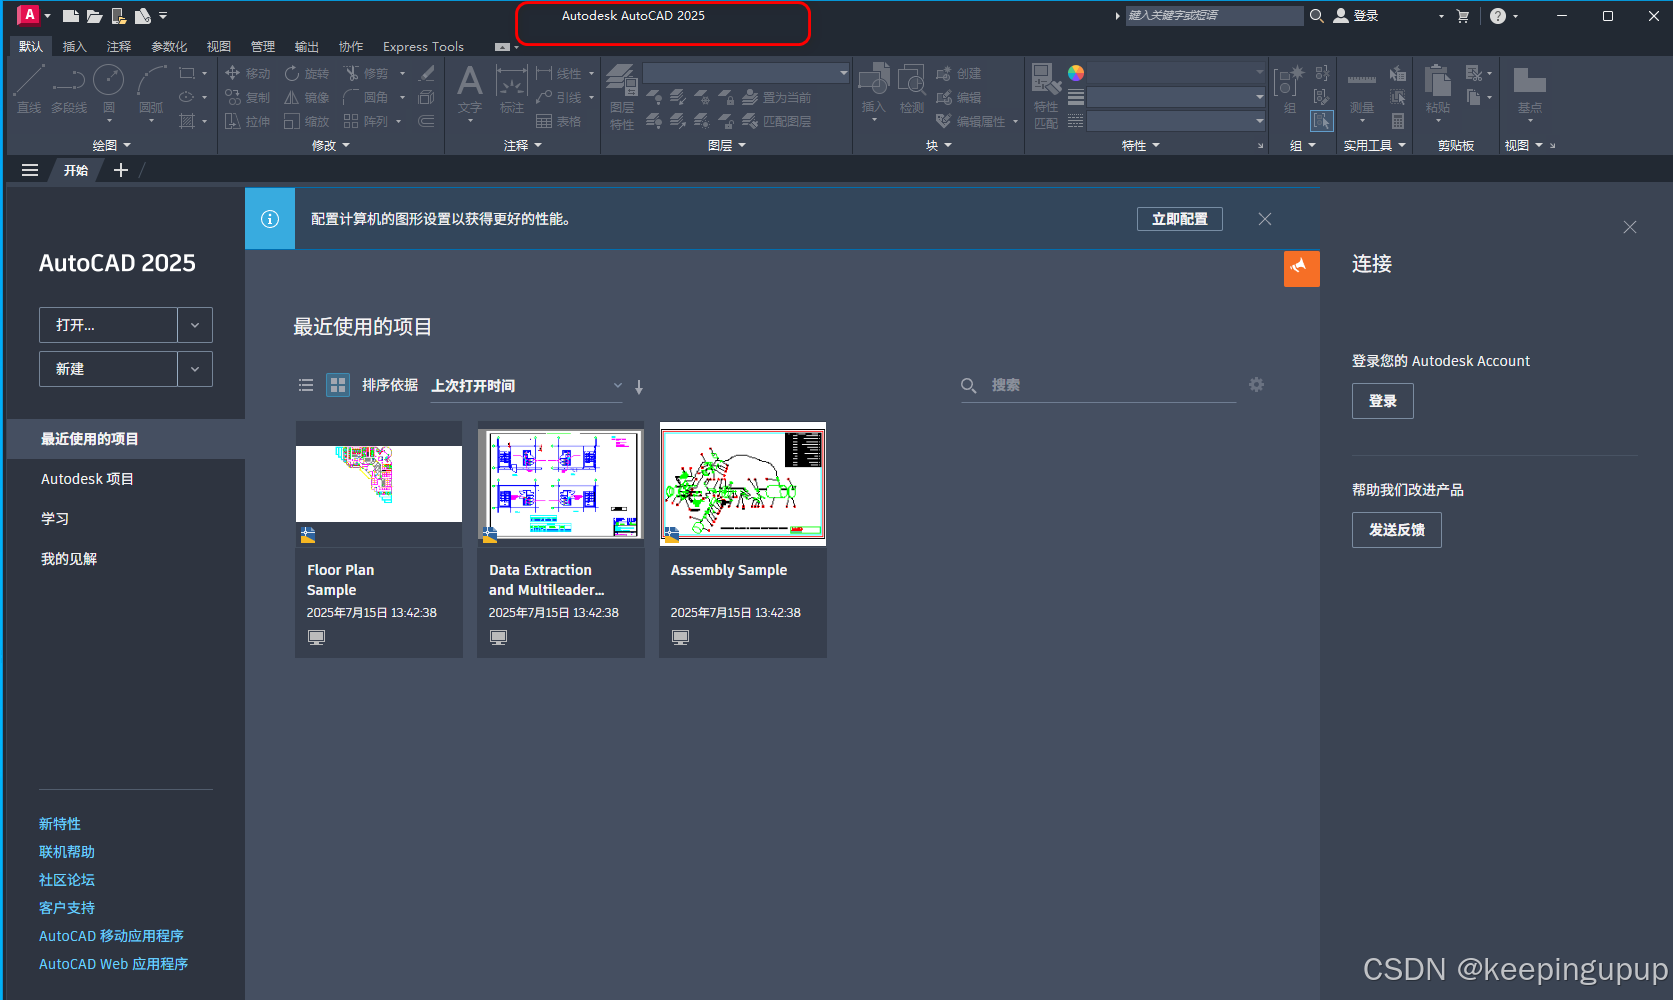Screen dimensions: 1673x1000
Task: Click the AutoCAD Web 应用程序 link
Action: click(x=112, y=963)
